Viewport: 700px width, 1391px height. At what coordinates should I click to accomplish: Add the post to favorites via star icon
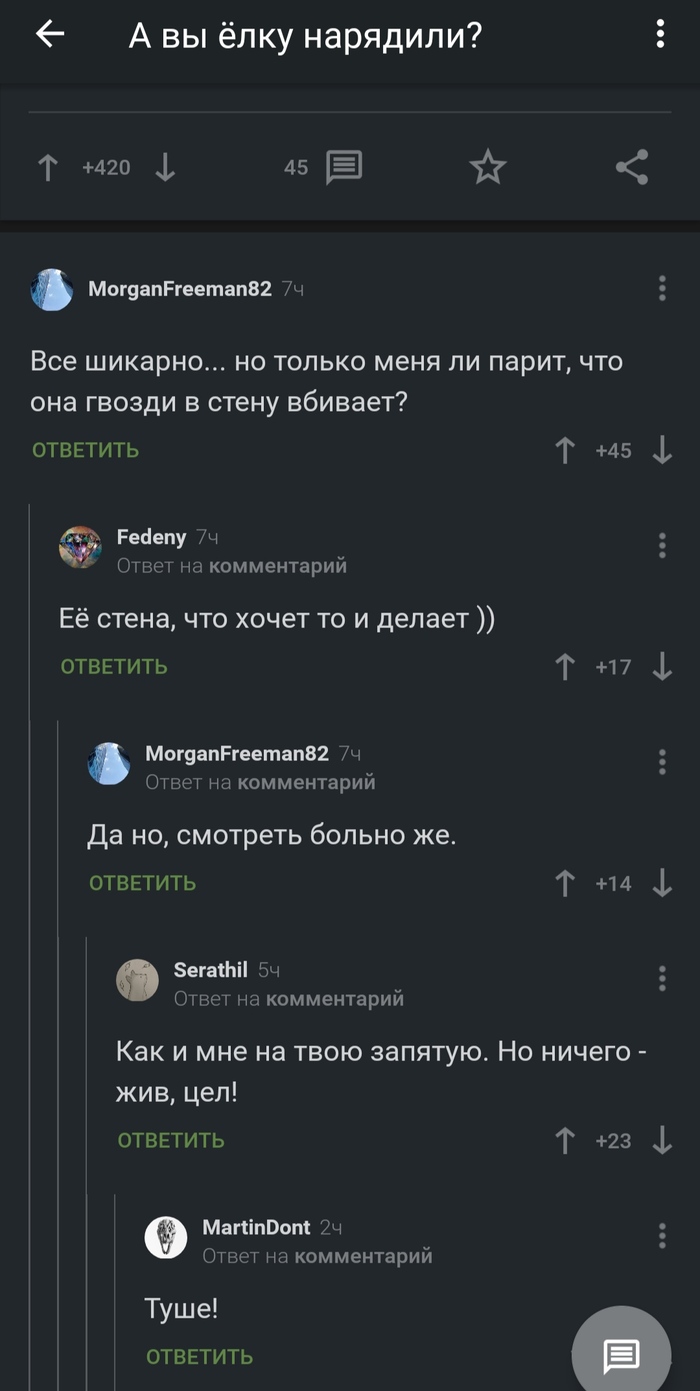[x=487, y=168]
